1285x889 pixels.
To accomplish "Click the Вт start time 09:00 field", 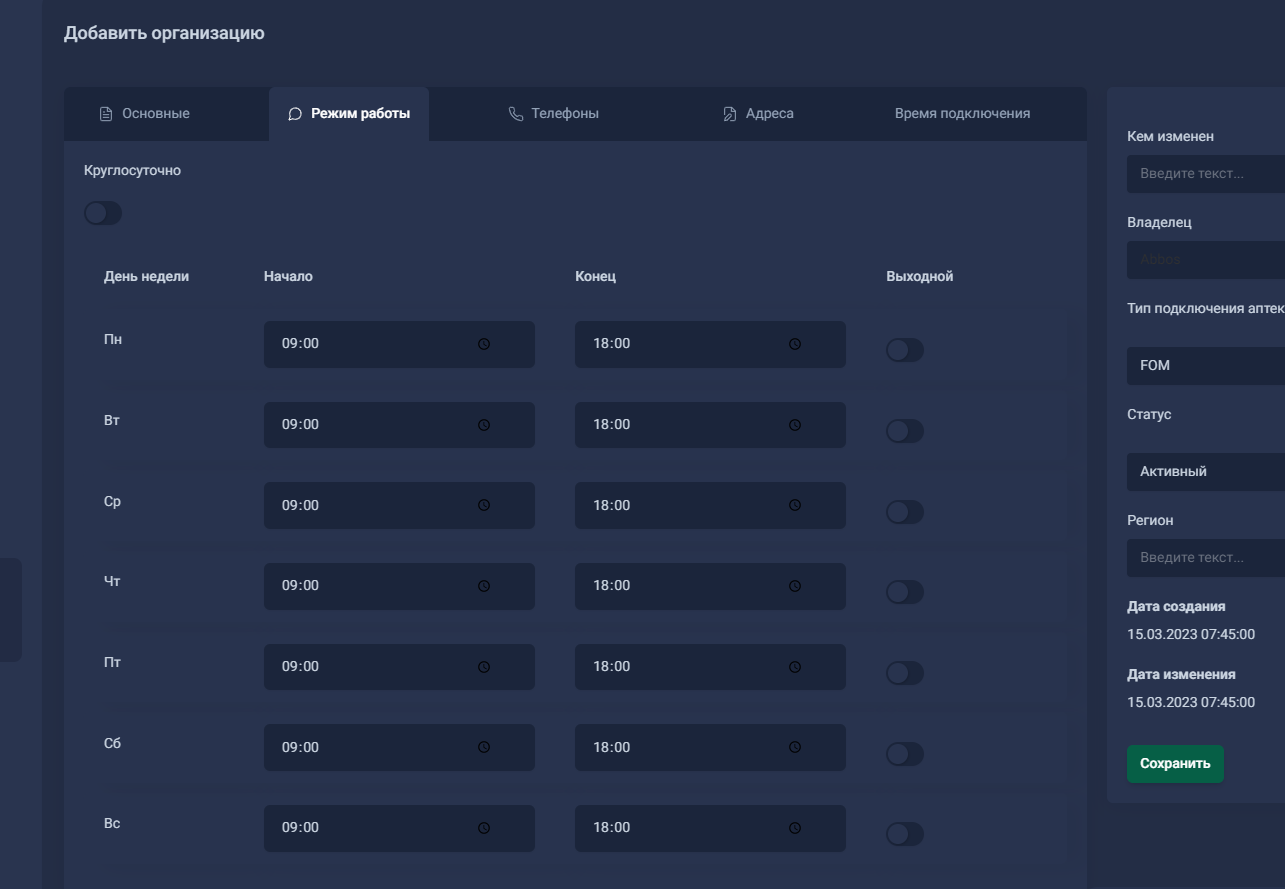I will point(399,425).
